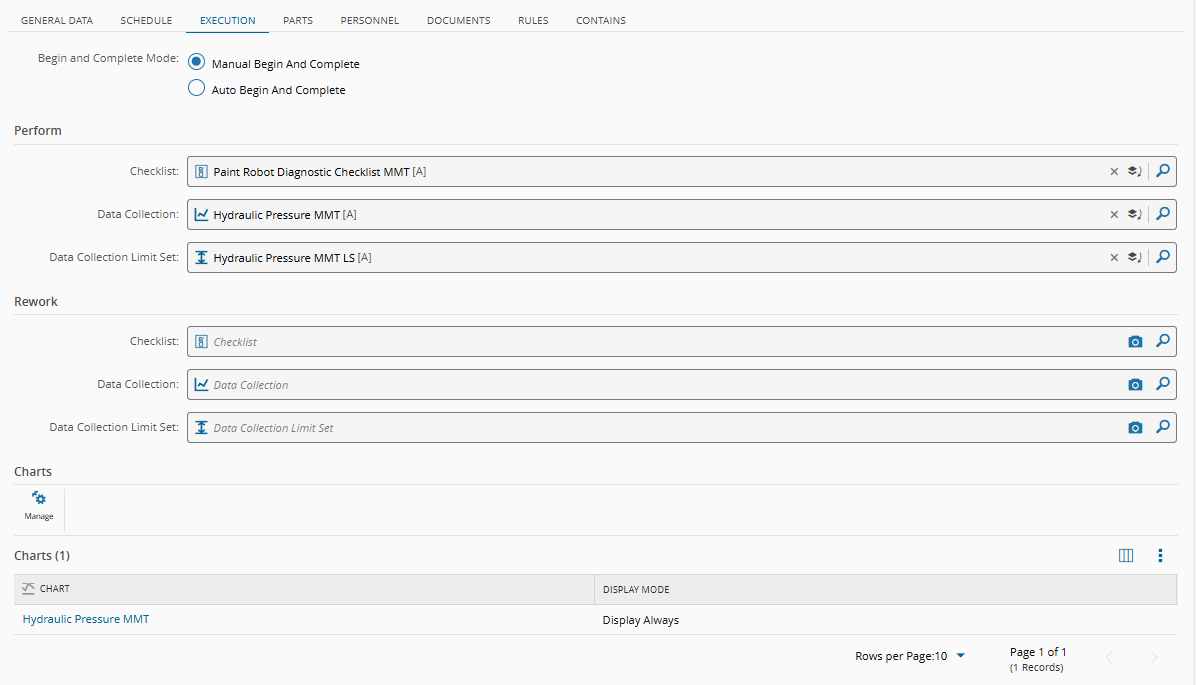Click camera icon in Rework Checklist field
Viewport: 1196px width, 685px height.
[x=1135, y=342]
